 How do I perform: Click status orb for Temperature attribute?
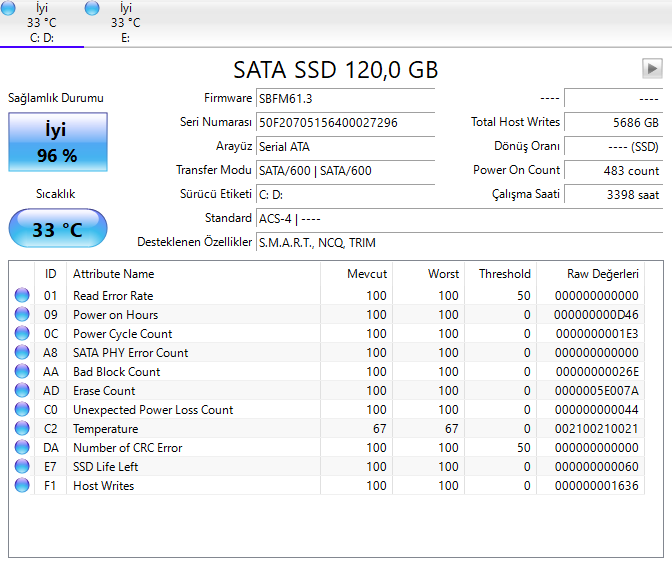22,428
